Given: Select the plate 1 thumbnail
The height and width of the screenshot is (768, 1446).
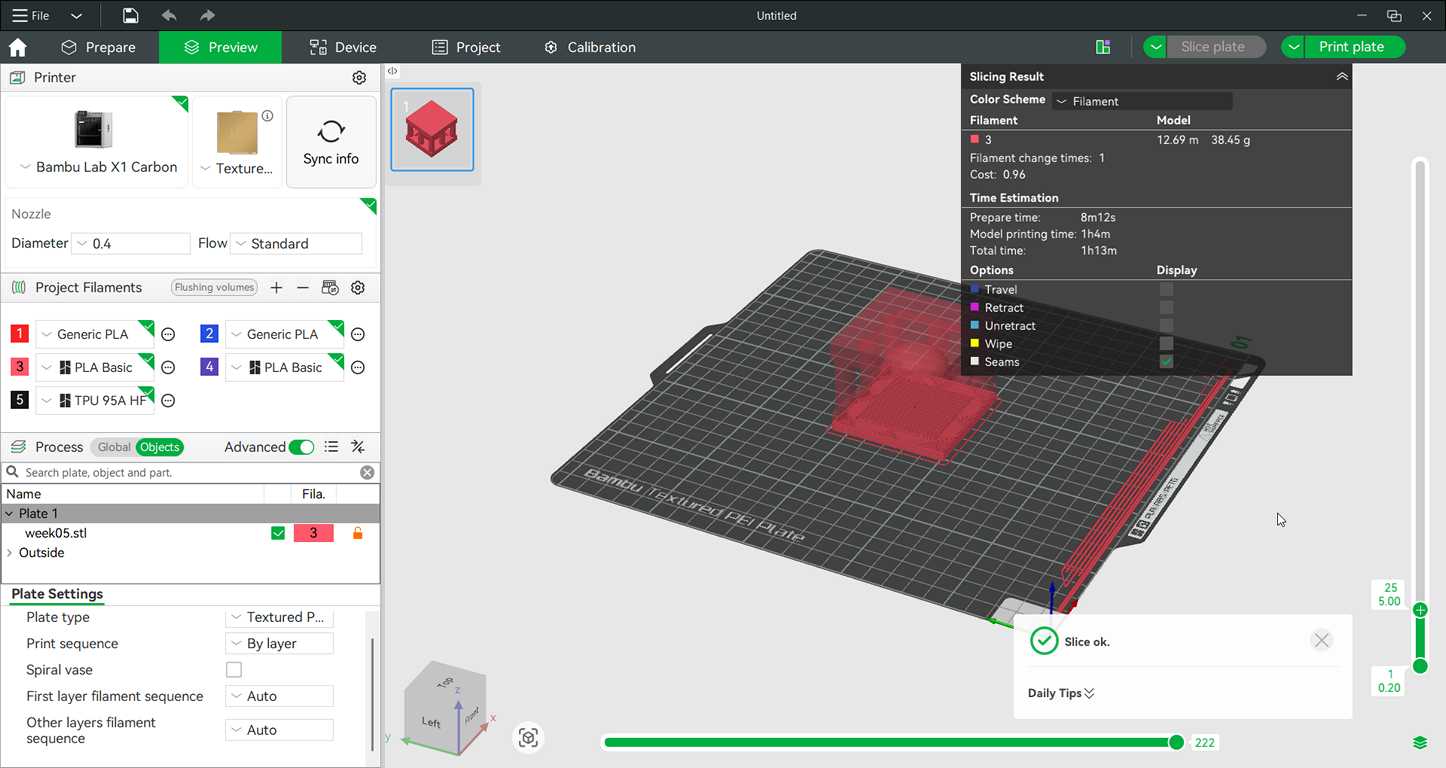Looking at the screenshot, I should coord(432,130).
